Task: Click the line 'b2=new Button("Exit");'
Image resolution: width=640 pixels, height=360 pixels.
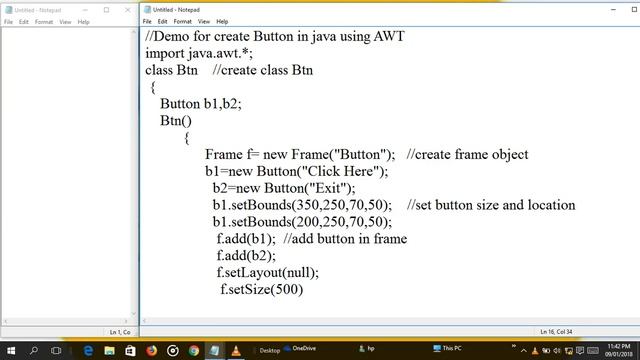Action: pyautogui.click(x=284, y=188)
